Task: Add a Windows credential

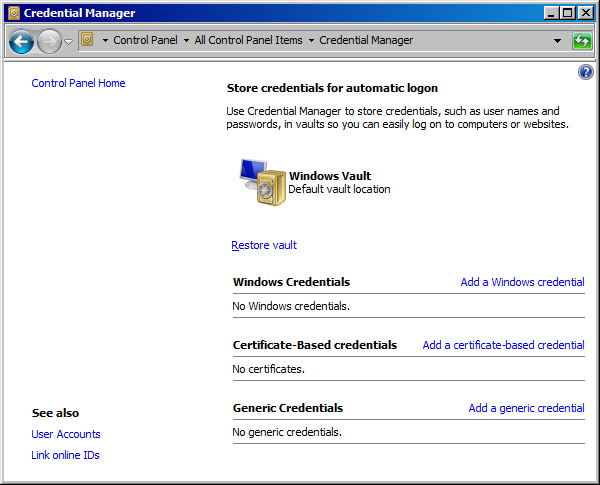Action: click(x=522, y=282)
